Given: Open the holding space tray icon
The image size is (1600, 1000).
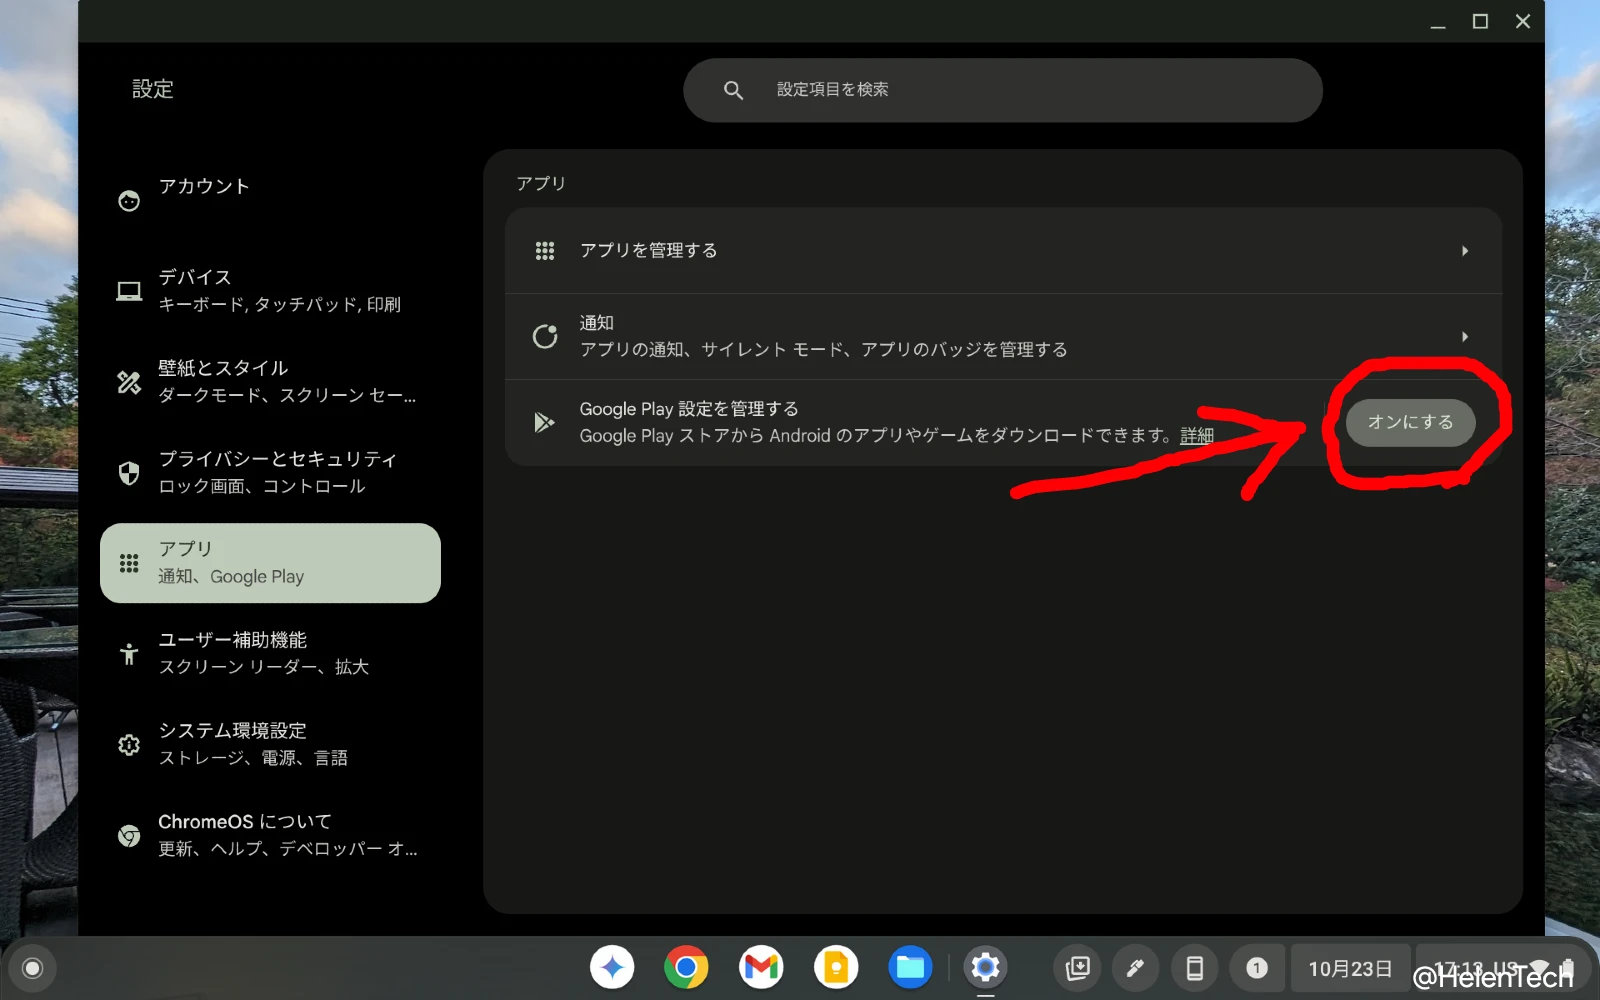Looking at the screenshot, I should (x=1077, y=968).
